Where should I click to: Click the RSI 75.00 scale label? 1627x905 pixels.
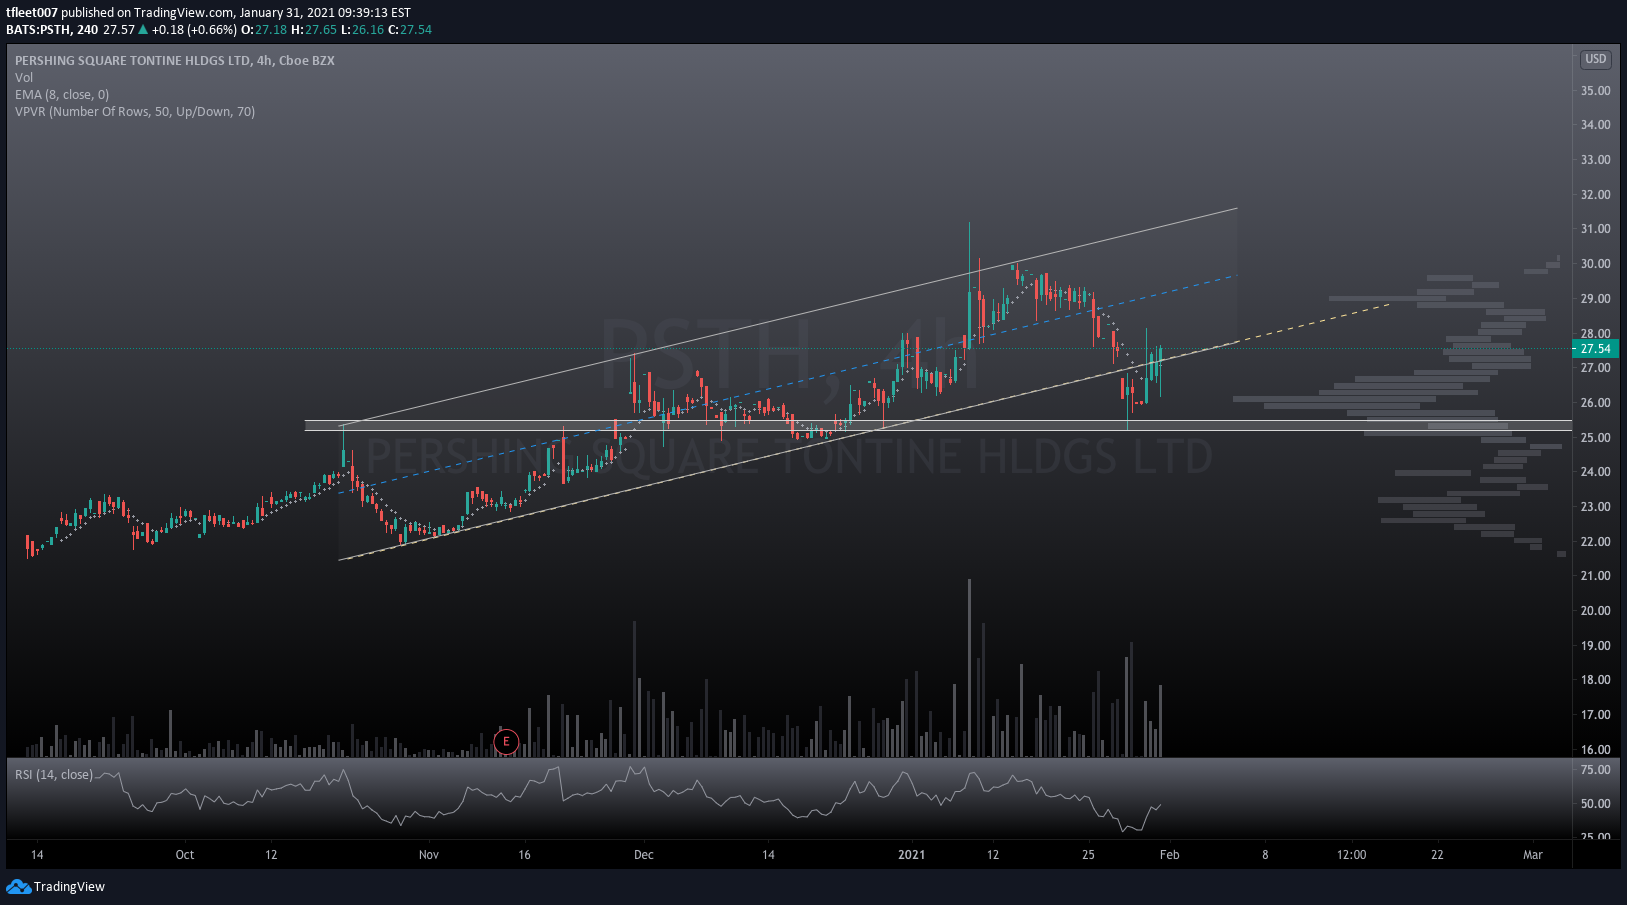1595,771
